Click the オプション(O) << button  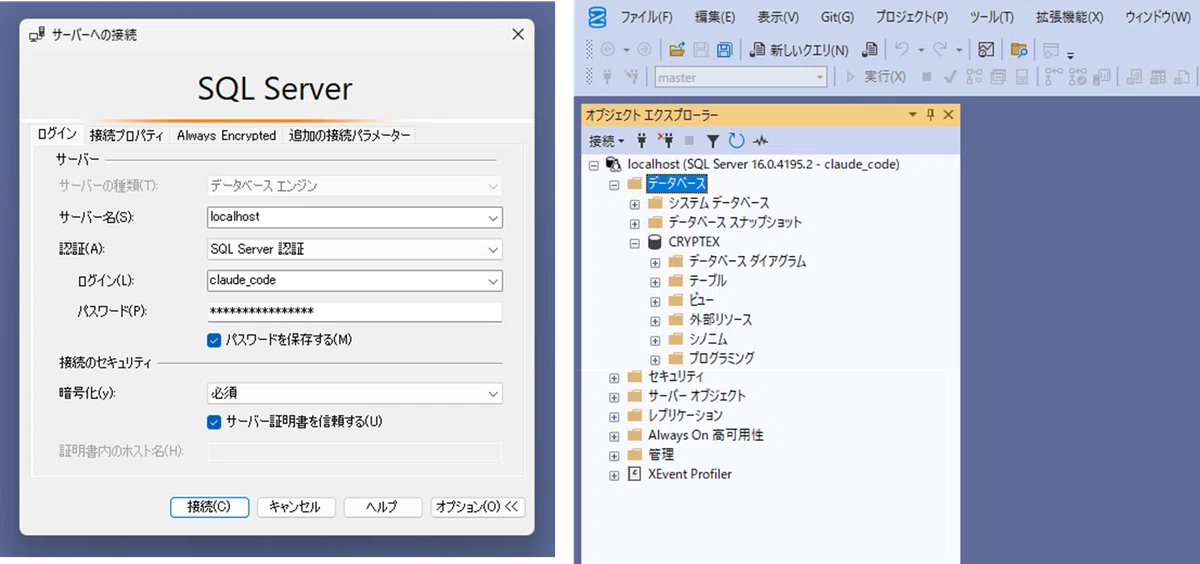477,507
